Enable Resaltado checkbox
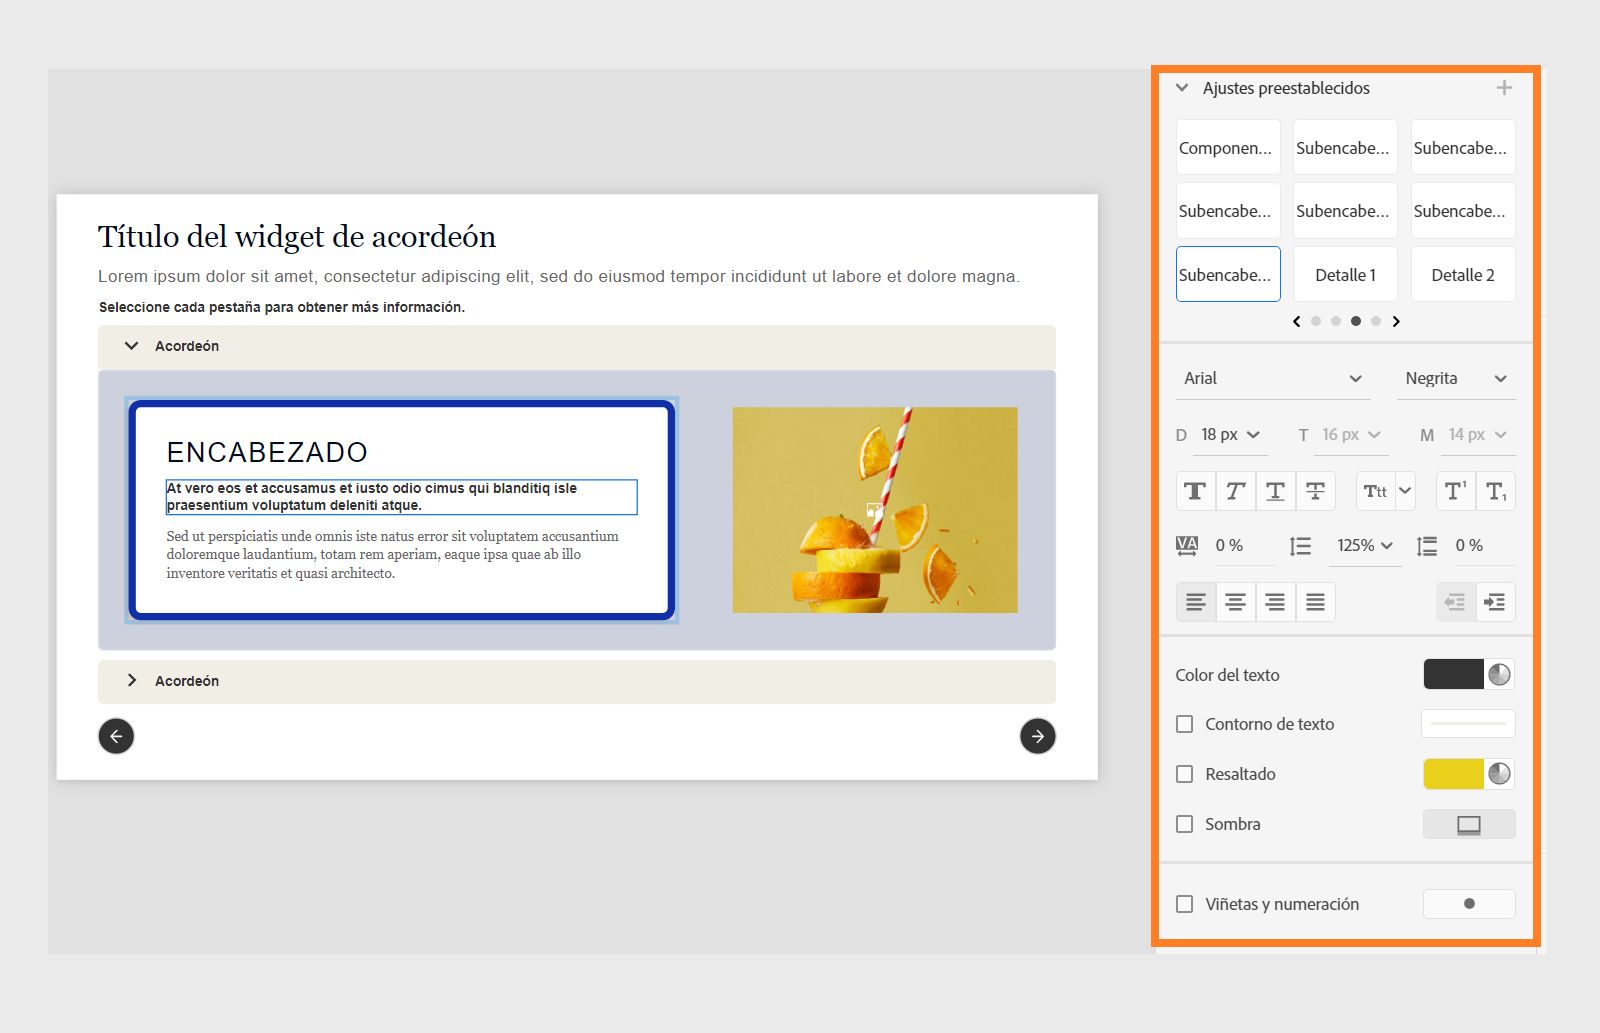The width and height of the screenshot is (1600, 1033). 1185,774
